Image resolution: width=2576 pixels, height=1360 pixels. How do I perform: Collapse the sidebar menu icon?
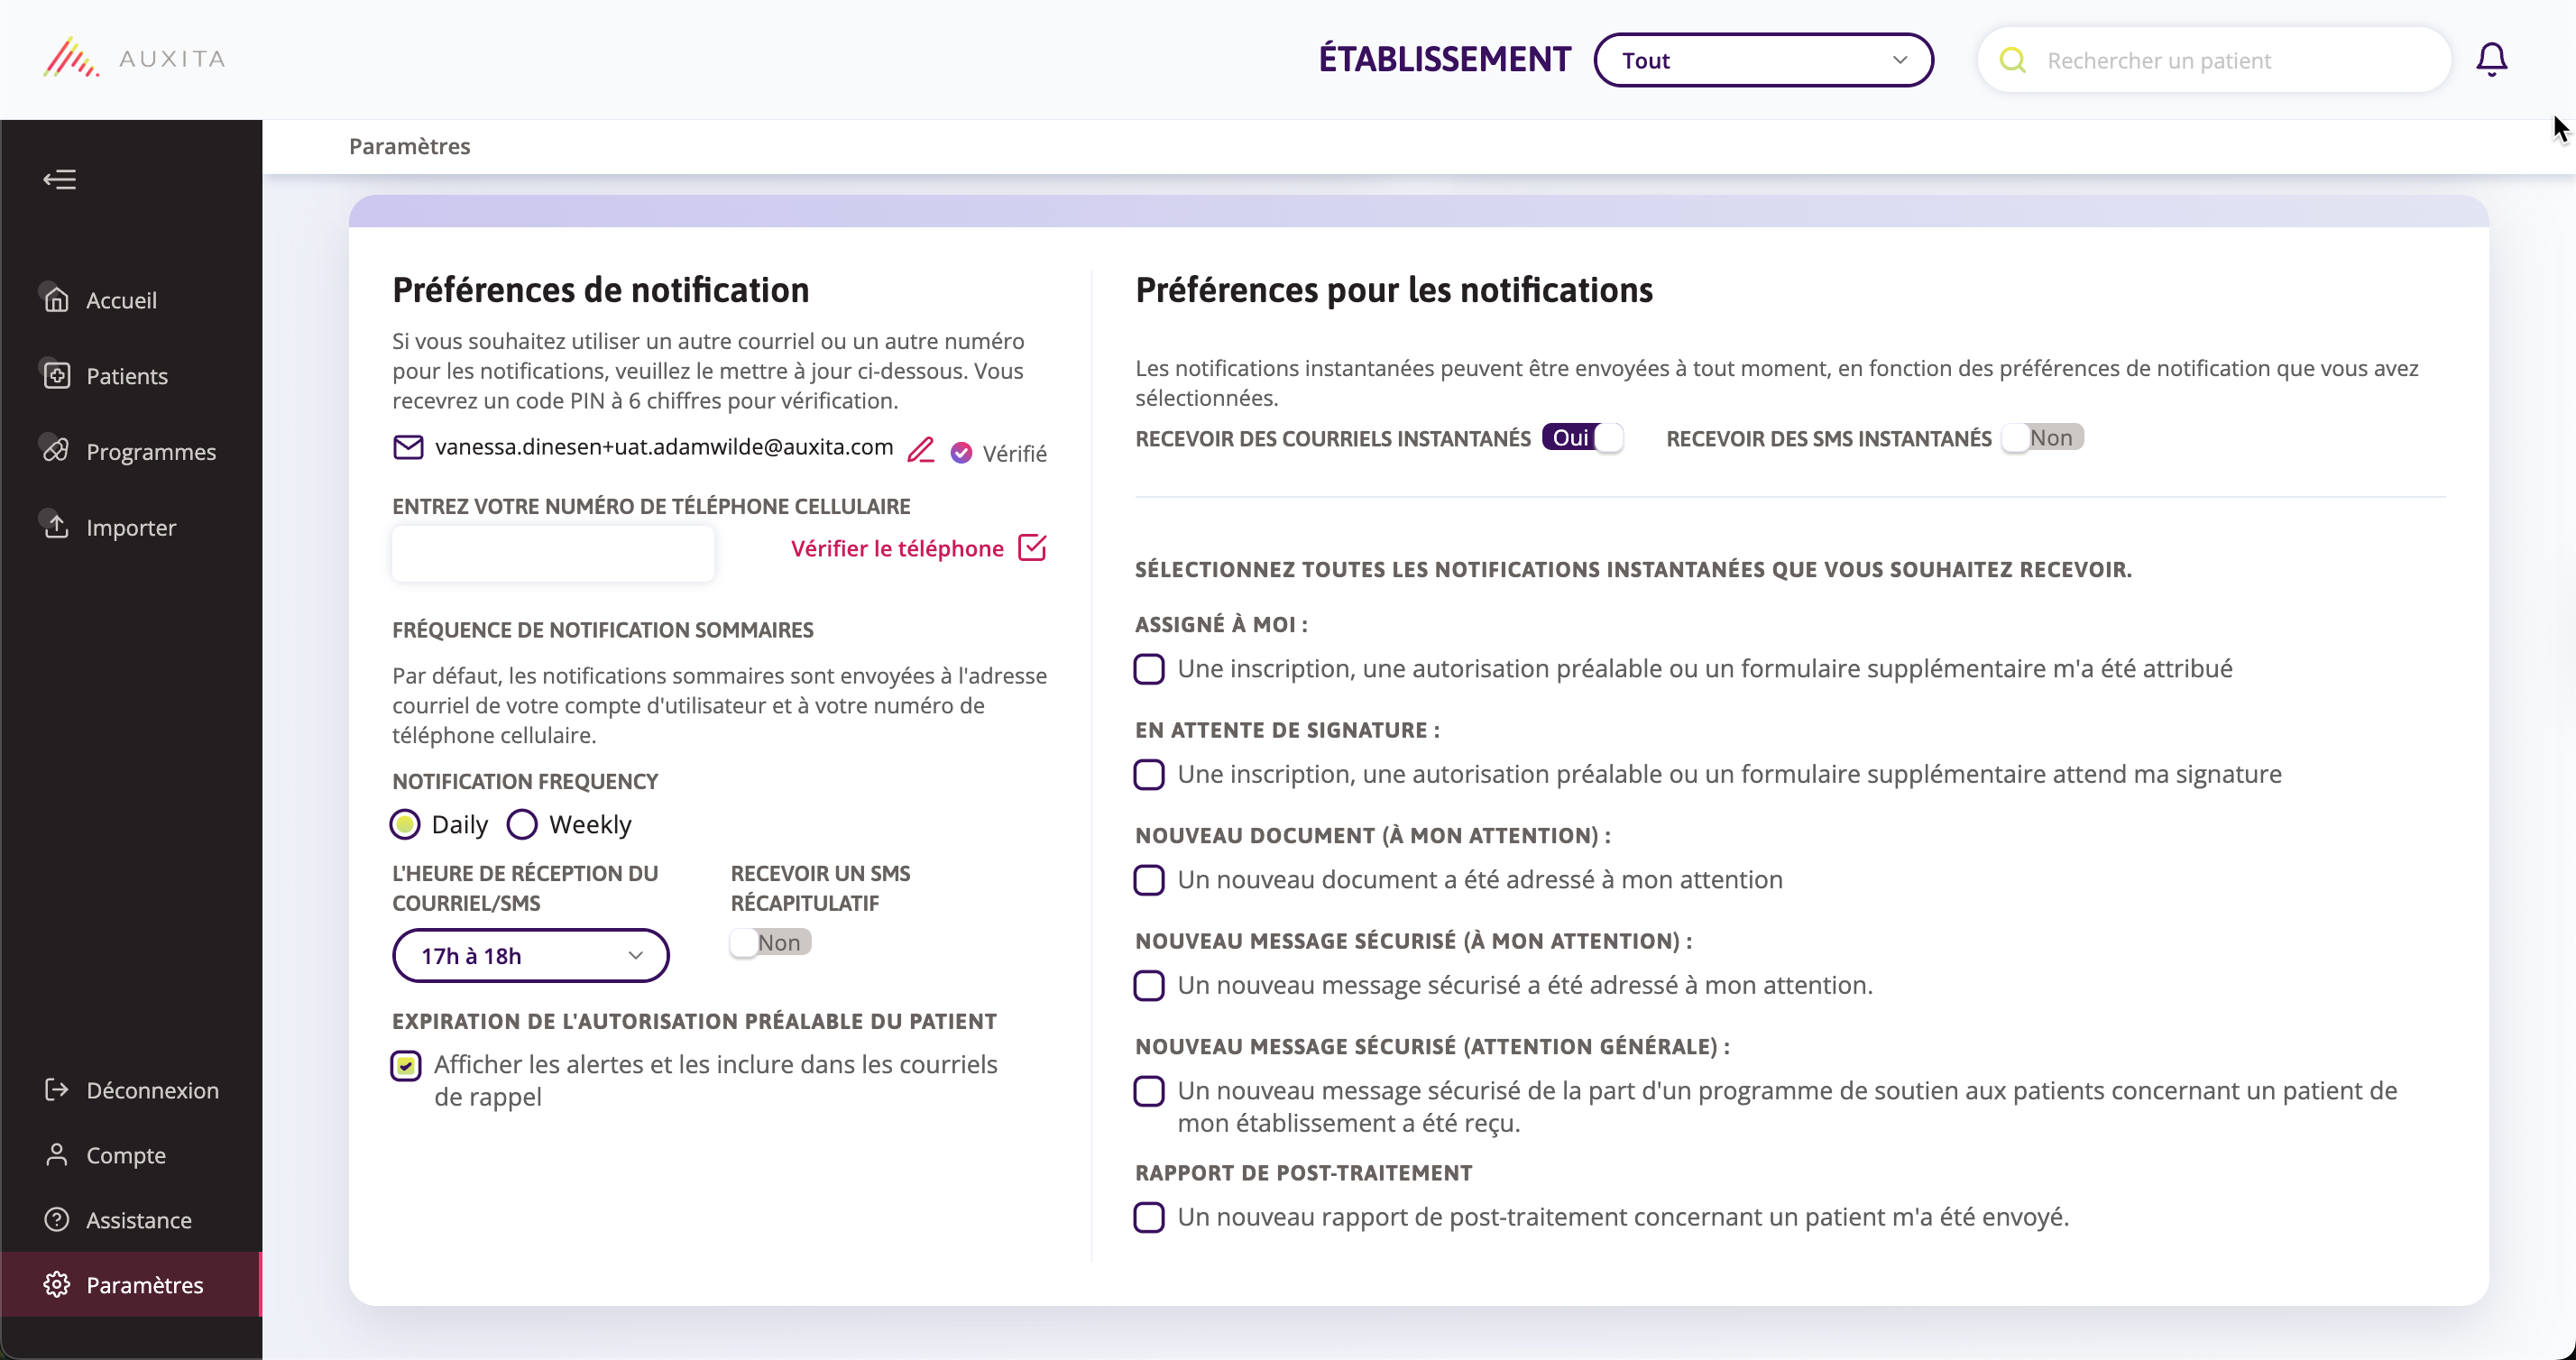(x=60, y=179)
